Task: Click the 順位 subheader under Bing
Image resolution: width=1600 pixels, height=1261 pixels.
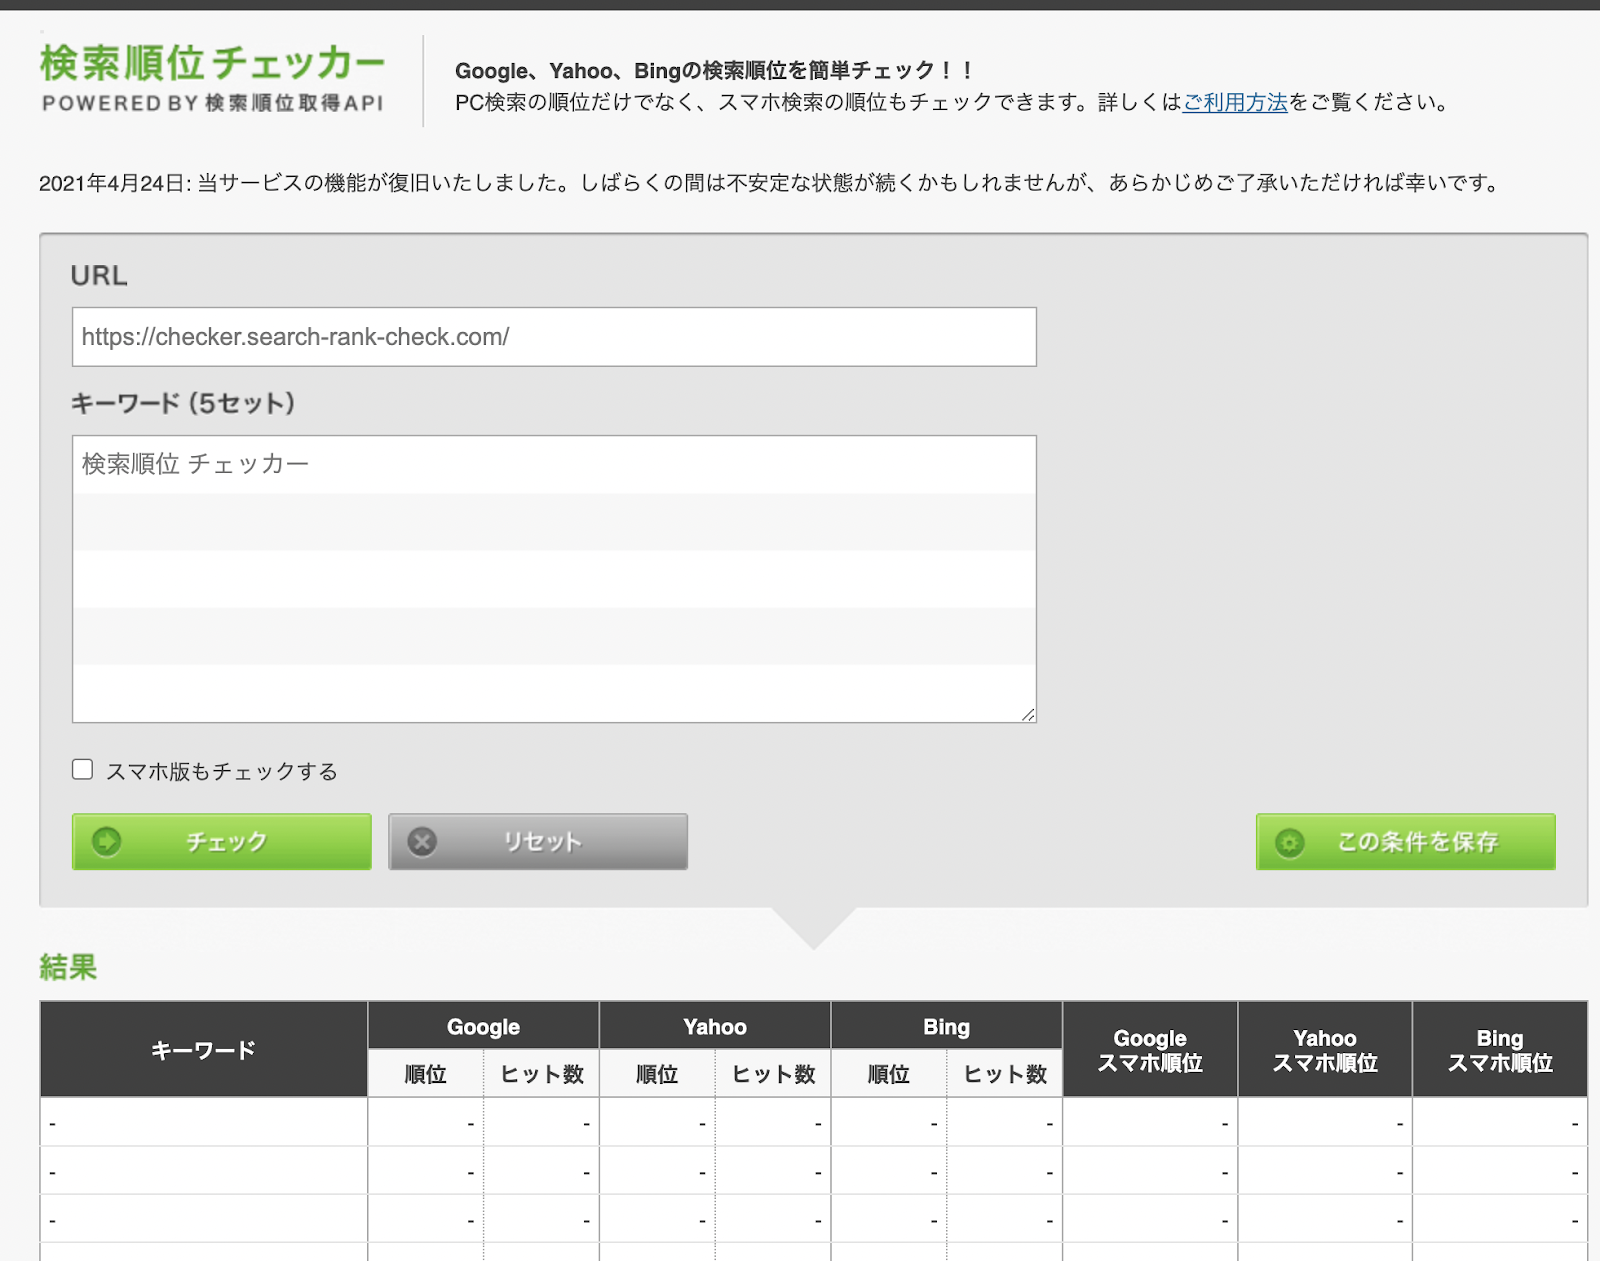Action: pyautogui.click(x=889, y=1074)
